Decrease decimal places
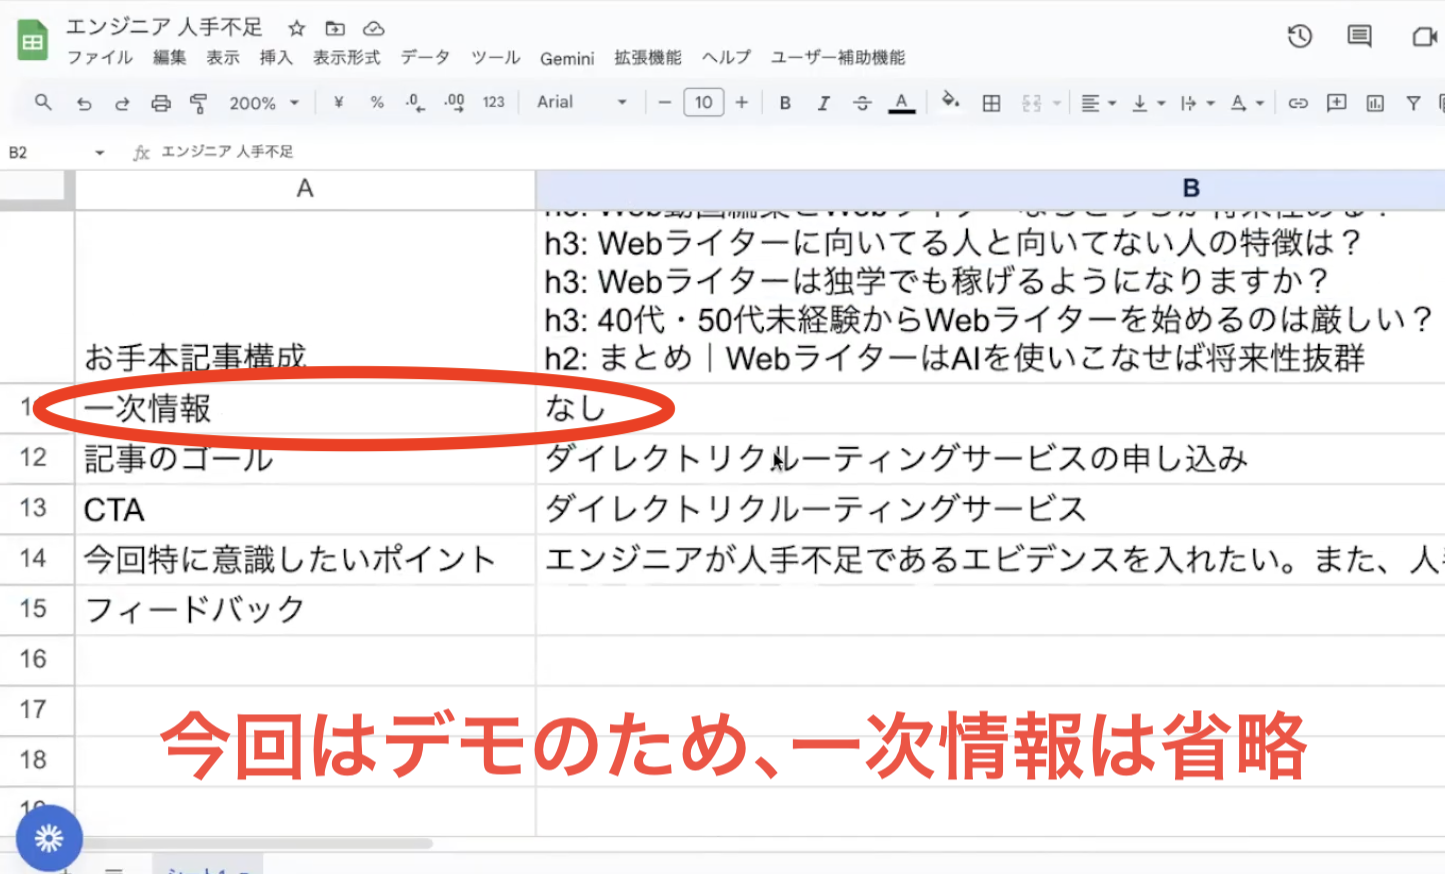 click(415, 102)
